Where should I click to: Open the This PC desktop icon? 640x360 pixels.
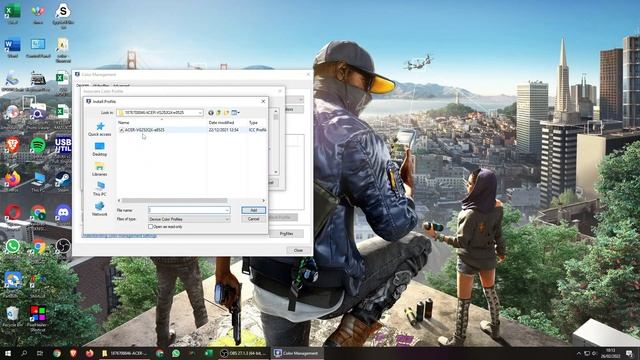tap(38, 181)
